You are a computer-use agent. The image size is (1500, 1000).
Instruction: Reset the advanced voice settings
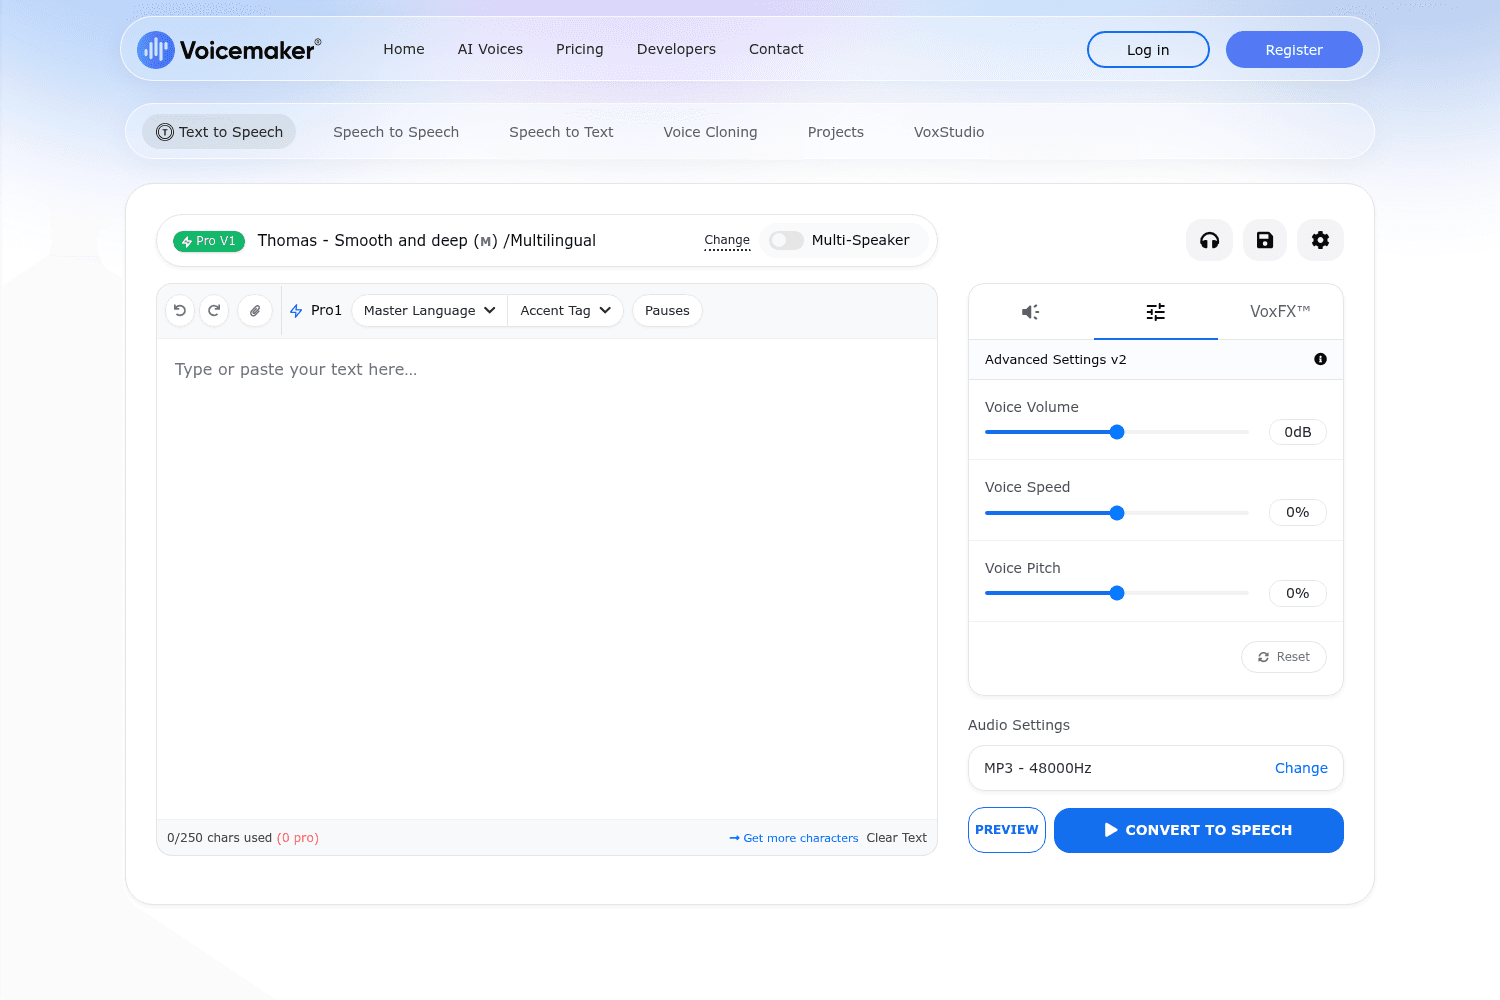[1284, 657]
